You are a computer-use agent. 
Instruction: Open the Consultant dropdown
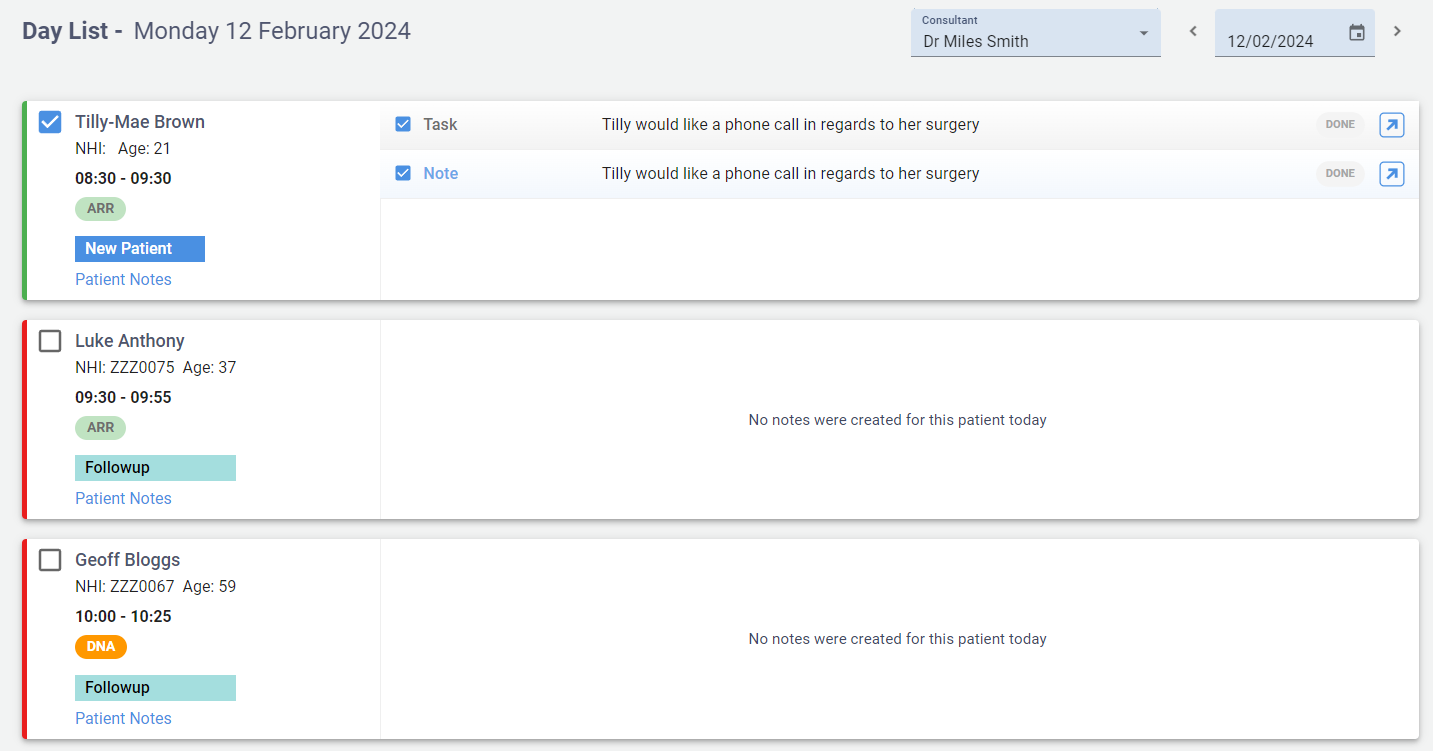[1025, 41]
